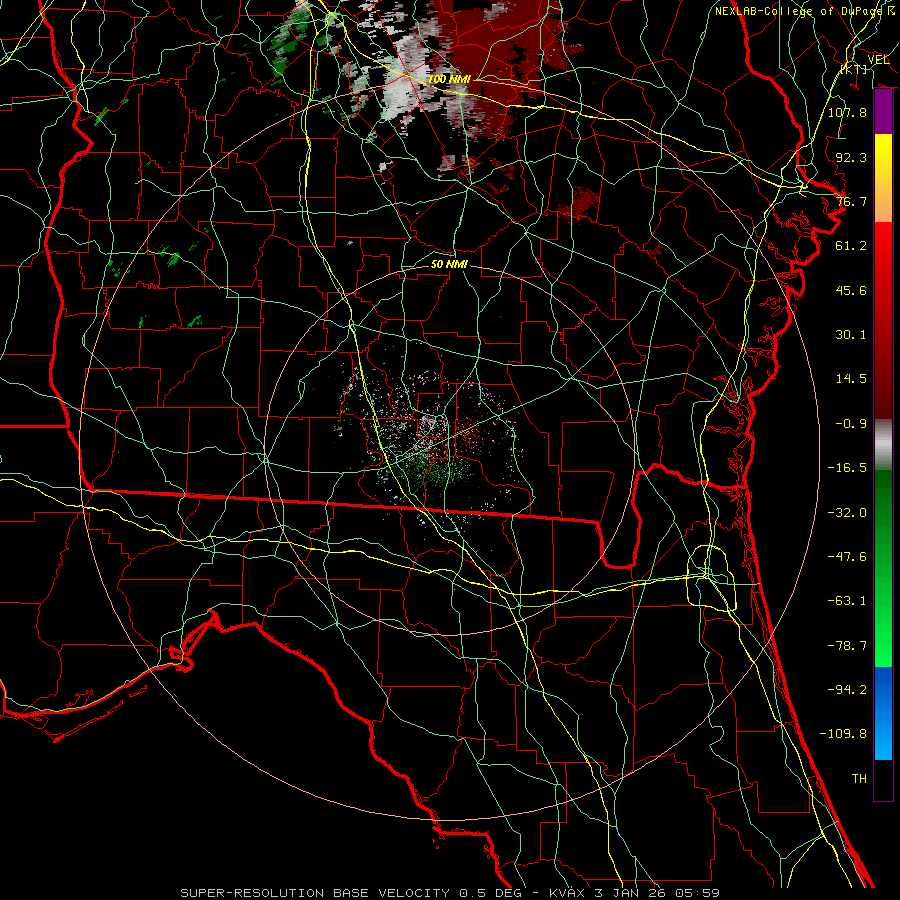This screenshot has width=900, height=900.
Task: Select the 14.5 legend value
Action: pos(851,379)
